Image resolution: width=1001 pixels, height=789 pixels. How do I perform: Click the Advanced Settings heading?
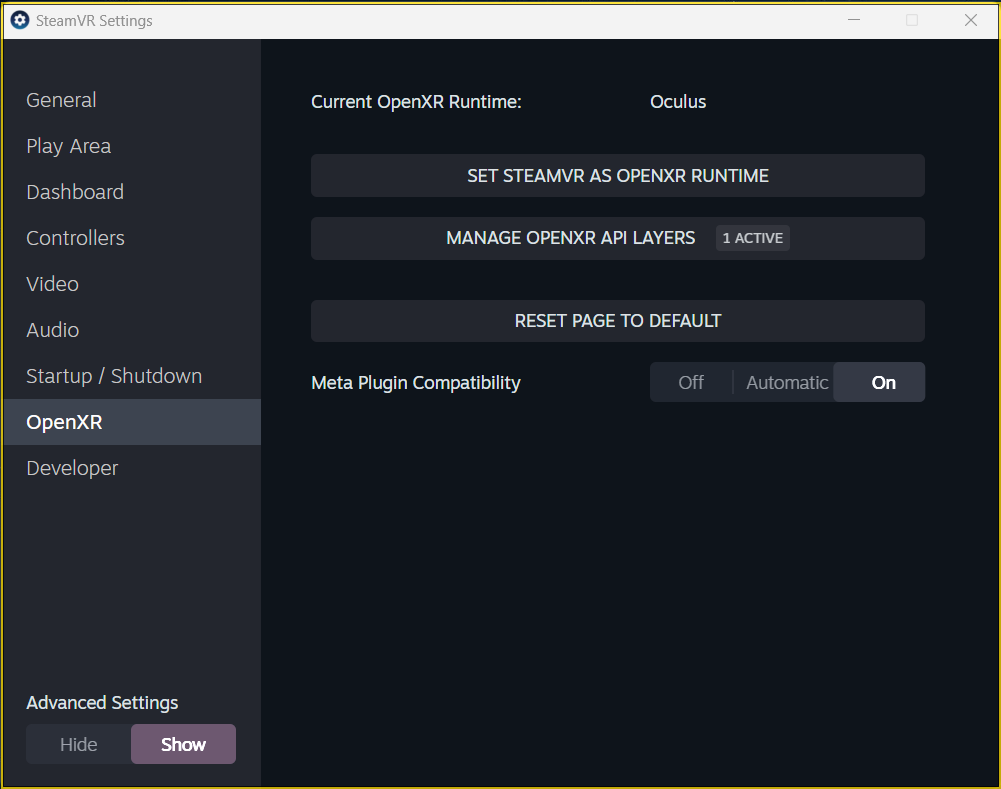pos(102,703)
